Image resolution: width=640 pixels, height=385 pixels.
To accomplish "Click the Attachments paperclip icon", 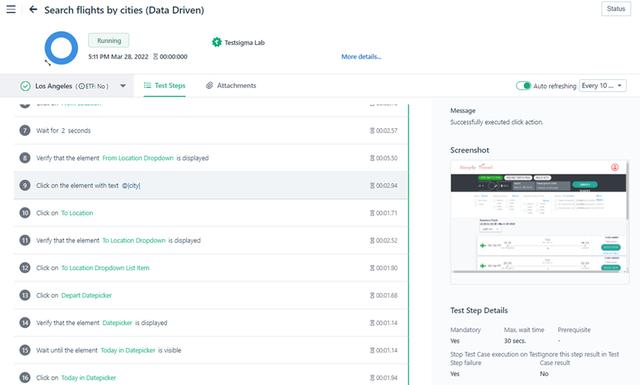I will coord(209,85).
